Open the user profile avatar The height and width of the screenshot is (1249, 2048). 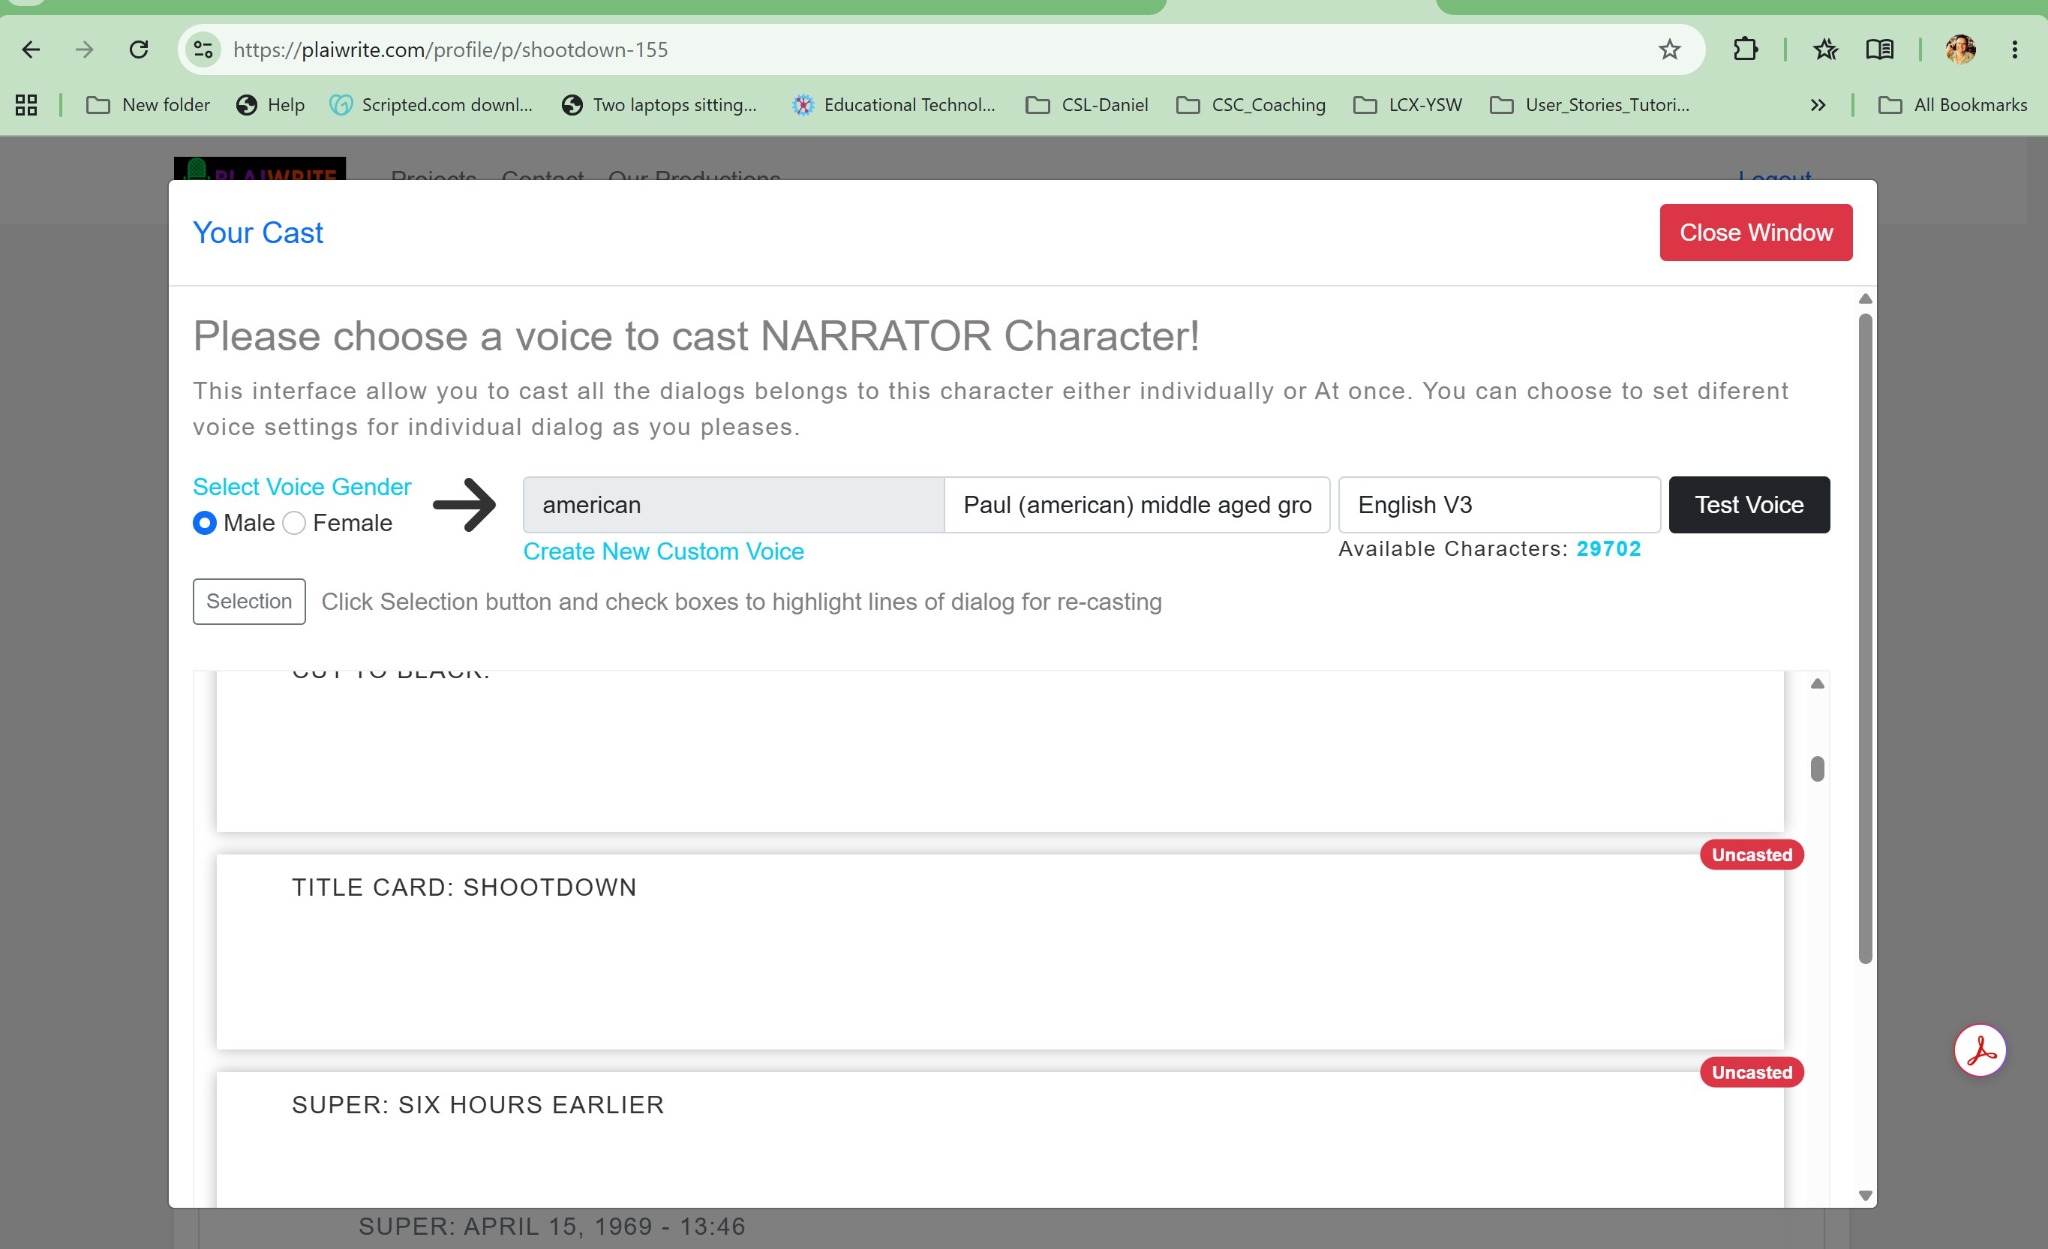1960,49
